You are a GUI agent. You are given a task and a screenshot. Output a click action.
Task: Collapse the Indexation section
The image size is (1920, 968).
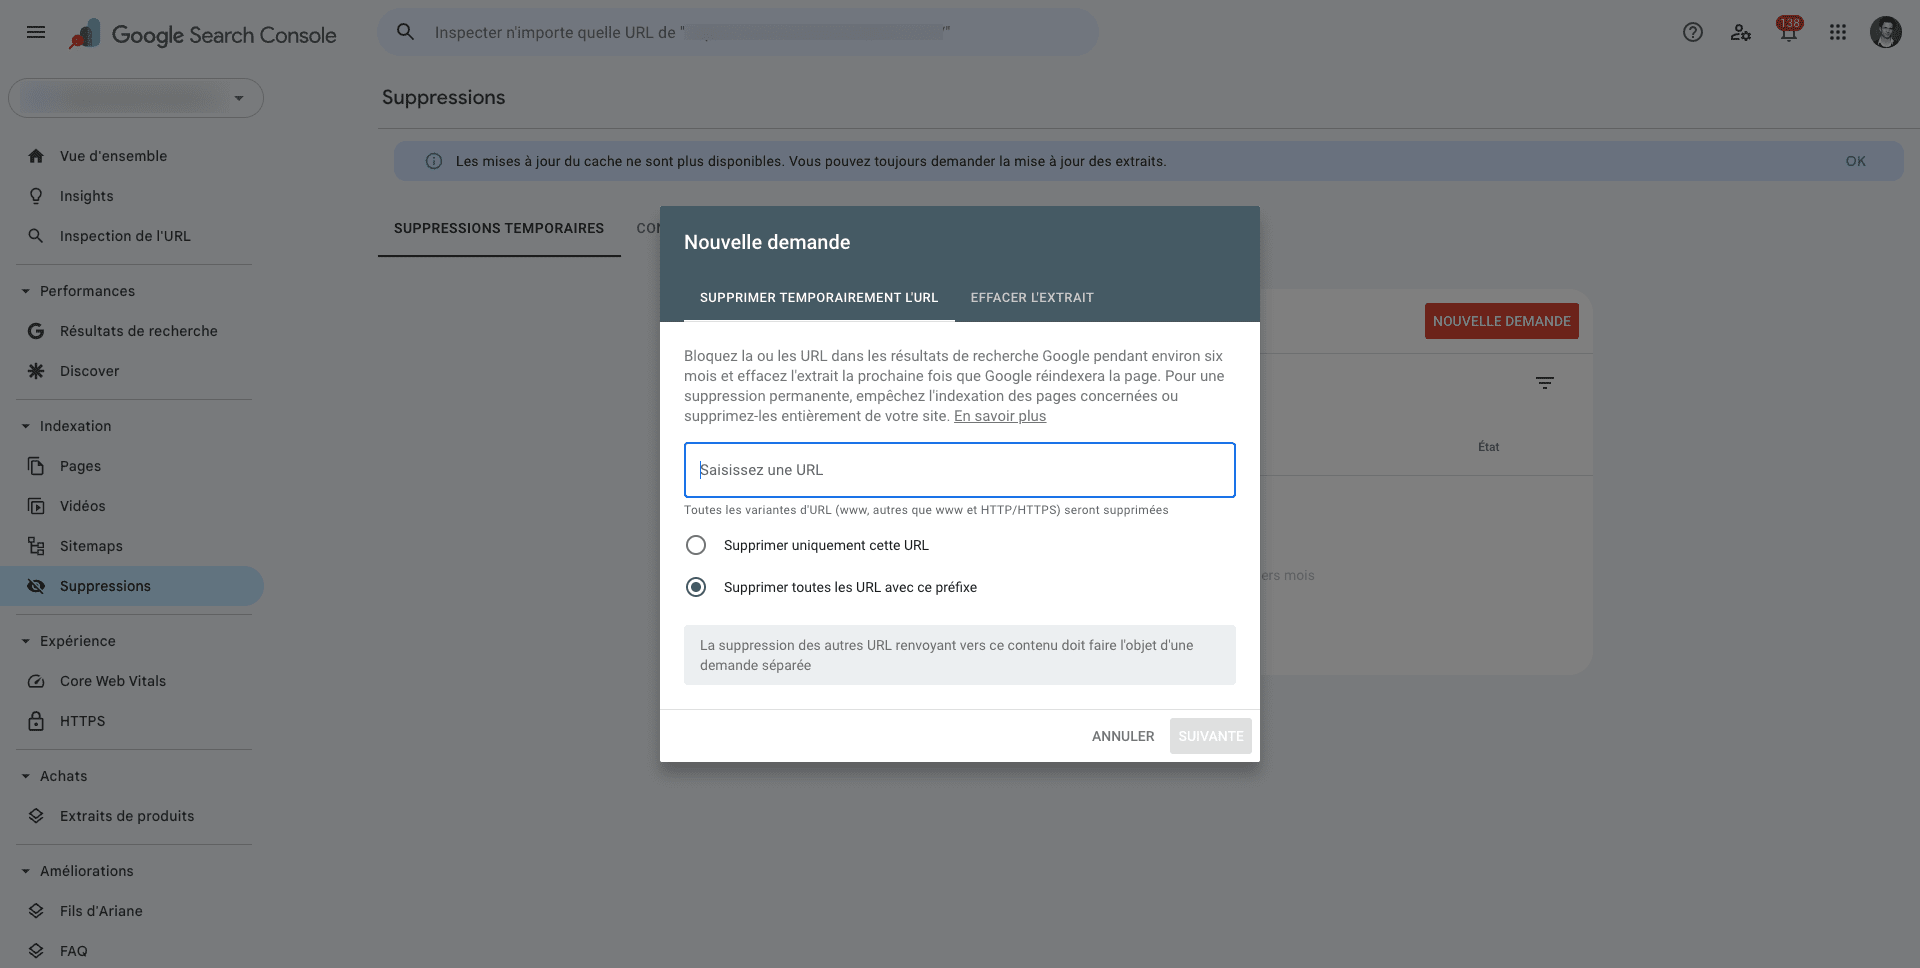[x=24, y=426]
